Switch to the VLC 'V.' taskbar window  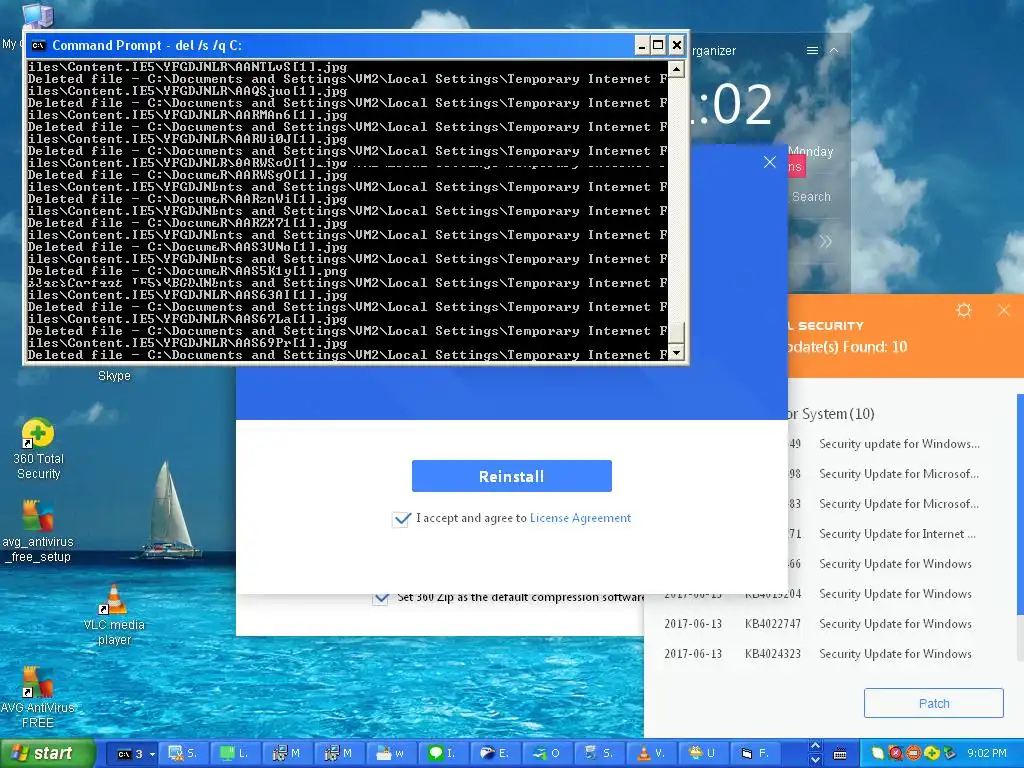pos(651,754)
